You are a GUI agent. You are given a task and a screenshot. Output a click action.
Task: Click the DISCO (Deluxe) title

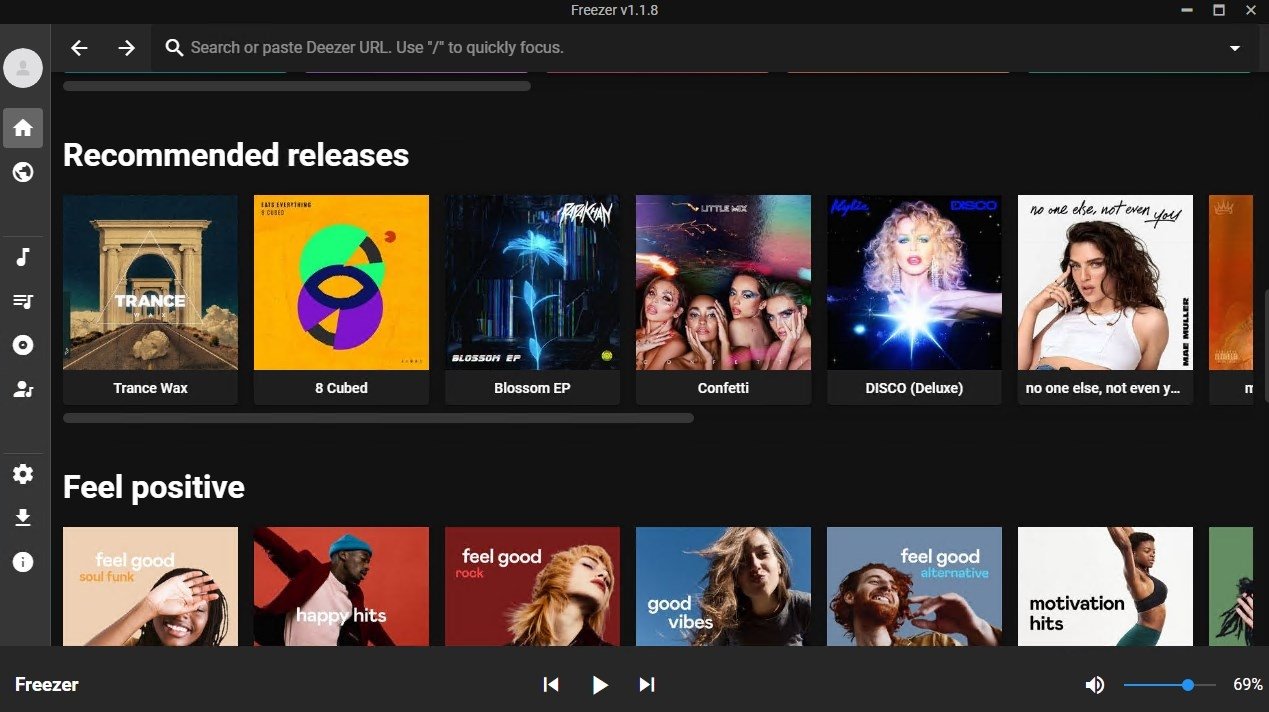(914, 388)
